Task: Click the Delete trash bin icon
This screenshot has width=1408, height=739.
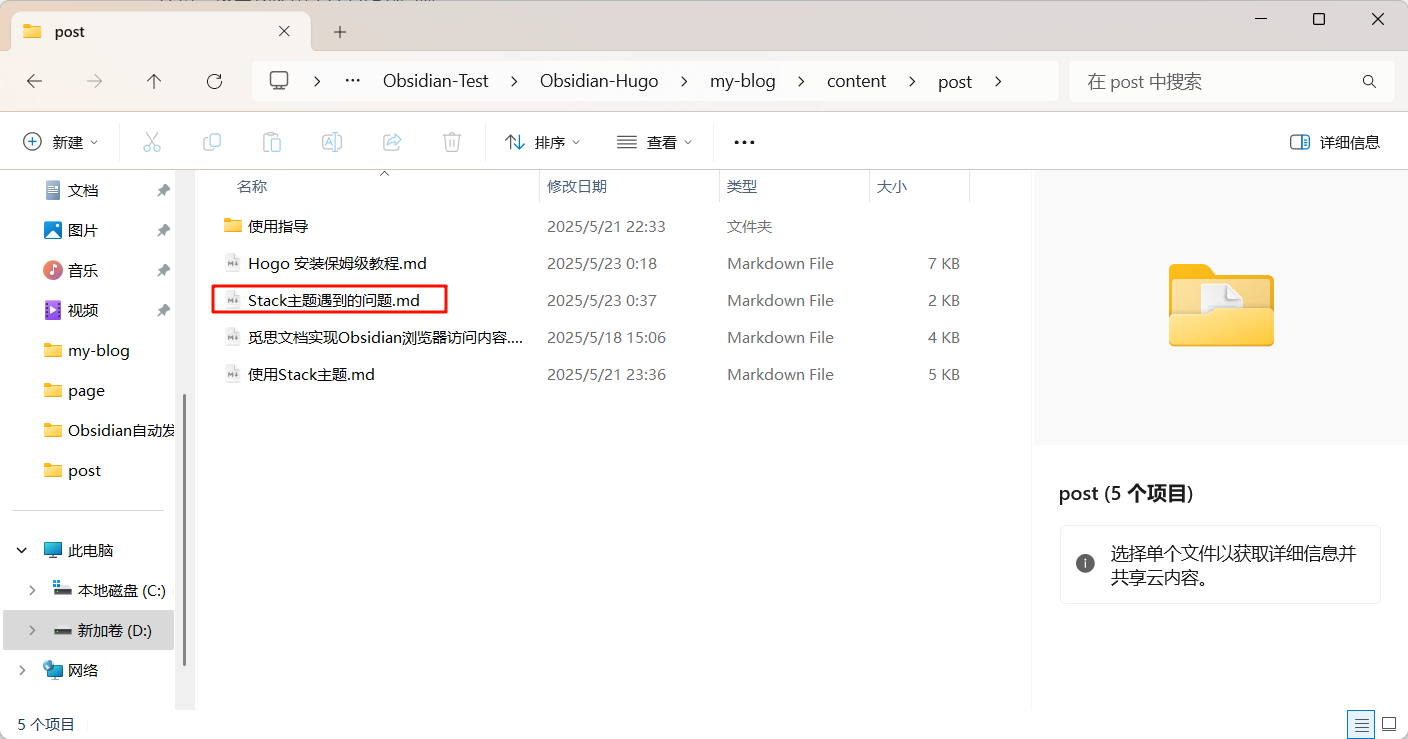Action: click(x=452, y=142)
